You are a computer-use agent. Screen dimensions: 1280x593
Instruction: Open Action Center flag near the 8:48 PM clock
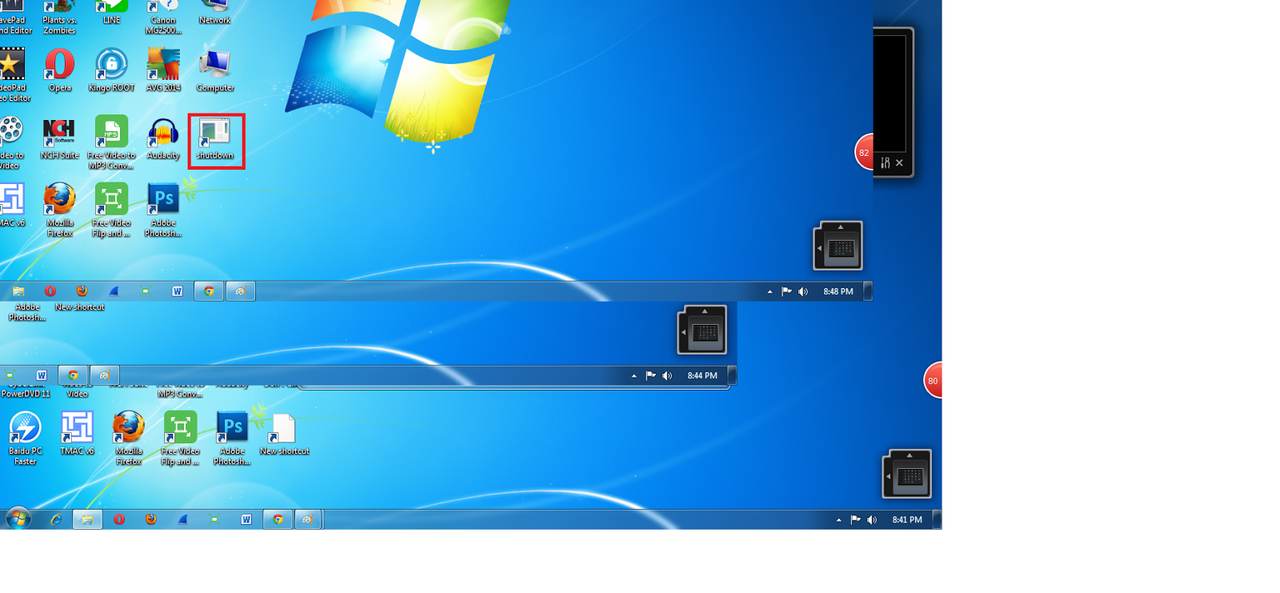click(x=787, y=292)
